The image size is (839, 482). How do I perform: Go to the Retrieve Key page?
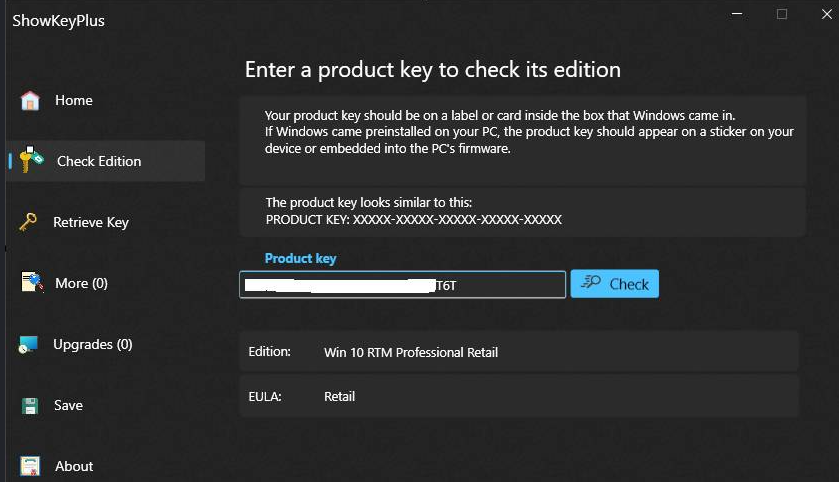pos(91,222)
